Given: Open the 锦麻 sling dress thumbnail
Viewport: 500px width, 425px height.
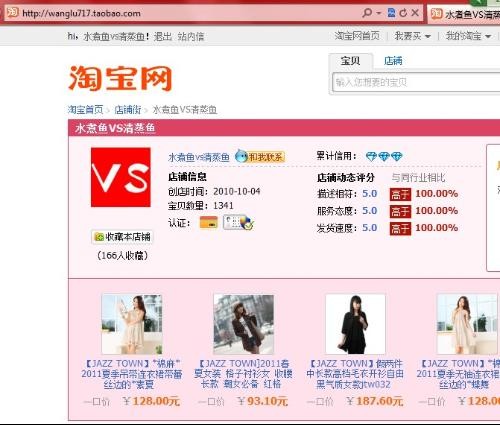Looking at the screenshot, I should click(132, 324).
